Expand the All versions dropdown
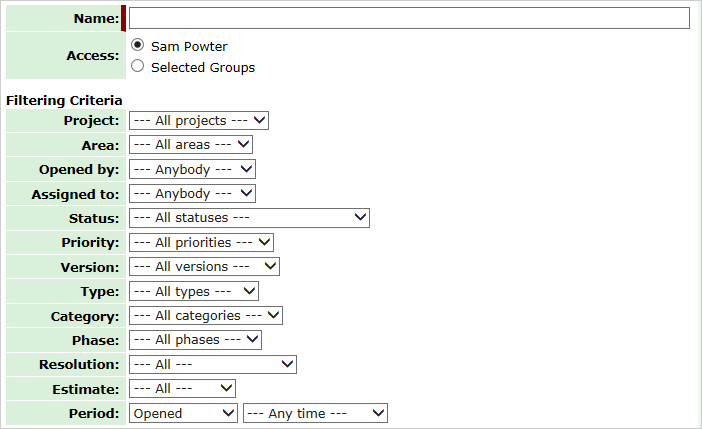 205,266
